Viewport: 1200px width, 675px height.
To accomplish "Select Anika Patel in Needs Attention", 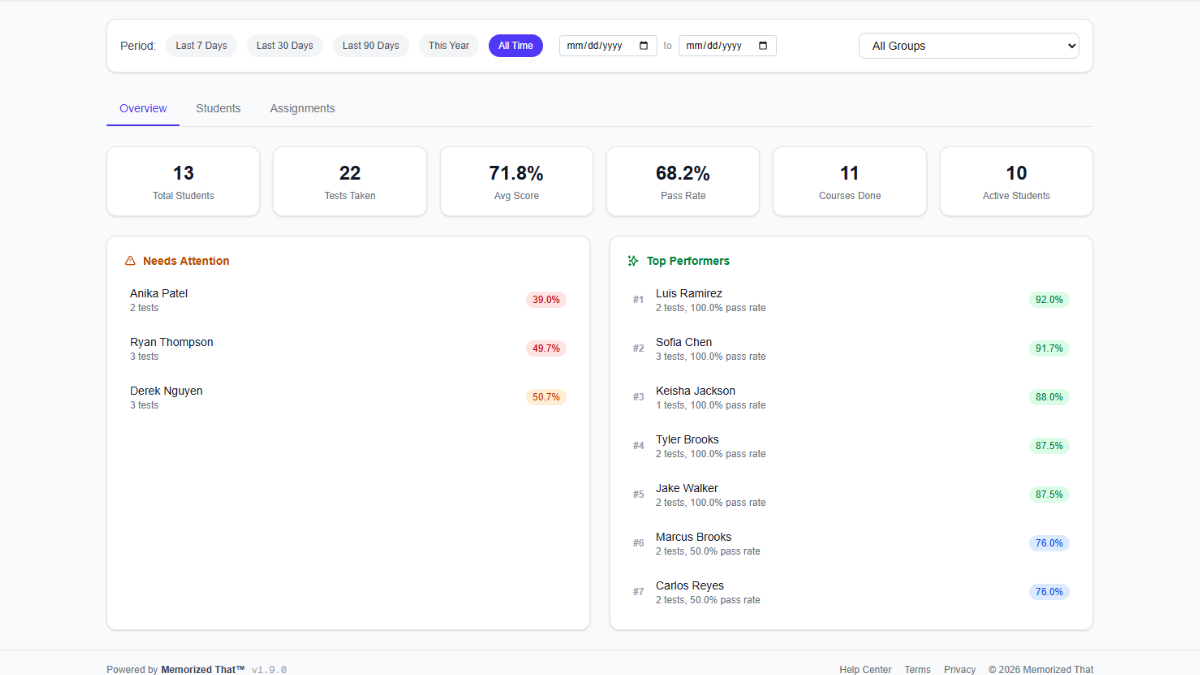I will pos(348,300).
